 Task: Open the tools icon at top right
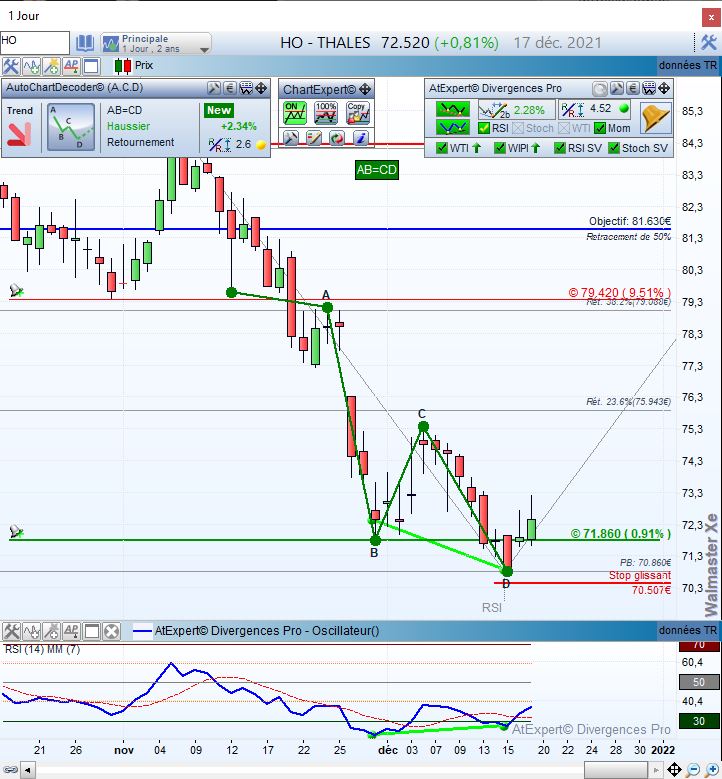click(x=709, y=42)
